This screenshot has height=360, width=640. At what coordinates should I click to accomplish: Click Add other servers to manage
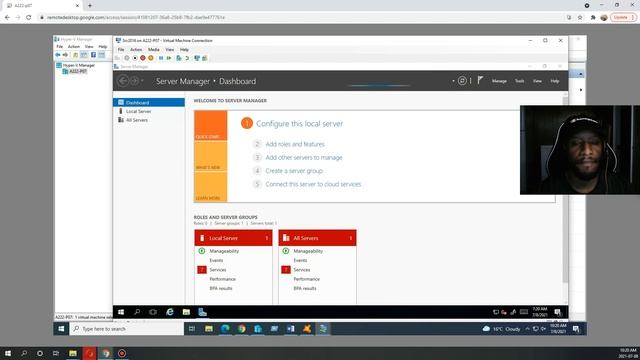coord(304,158)
